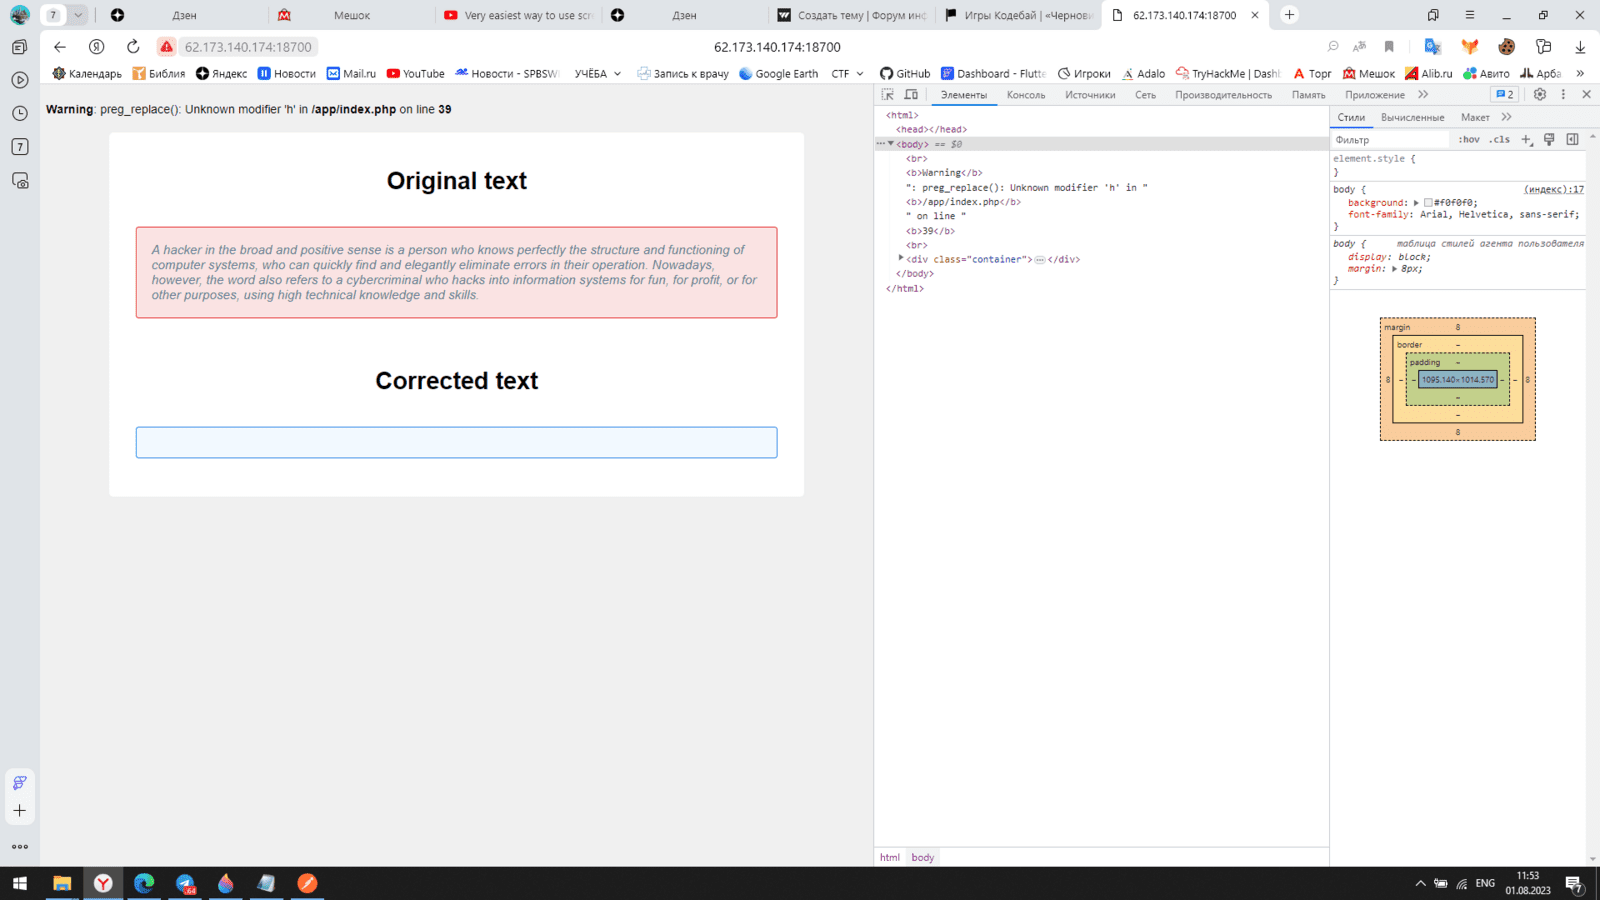The width and height of the screenshot is (1600, 900).
Task: Toggle computed styles sidebar icon
Action: [x=1572, y=140]
